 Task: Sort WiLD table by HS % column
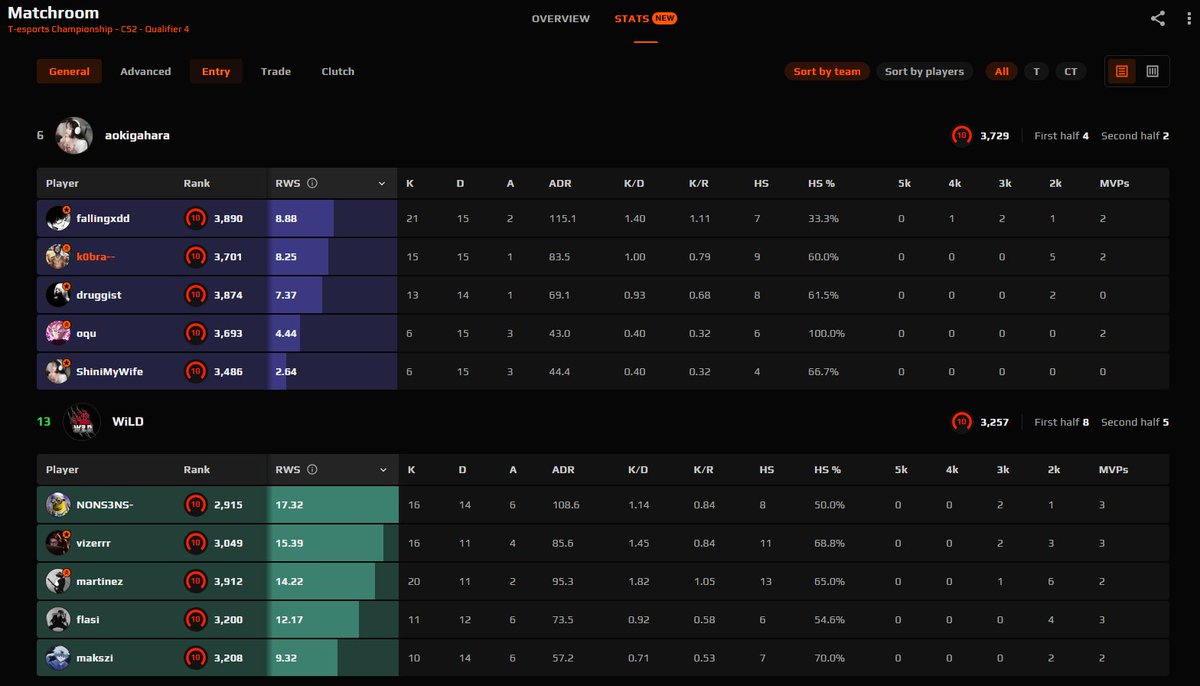[x=827, y=470]
